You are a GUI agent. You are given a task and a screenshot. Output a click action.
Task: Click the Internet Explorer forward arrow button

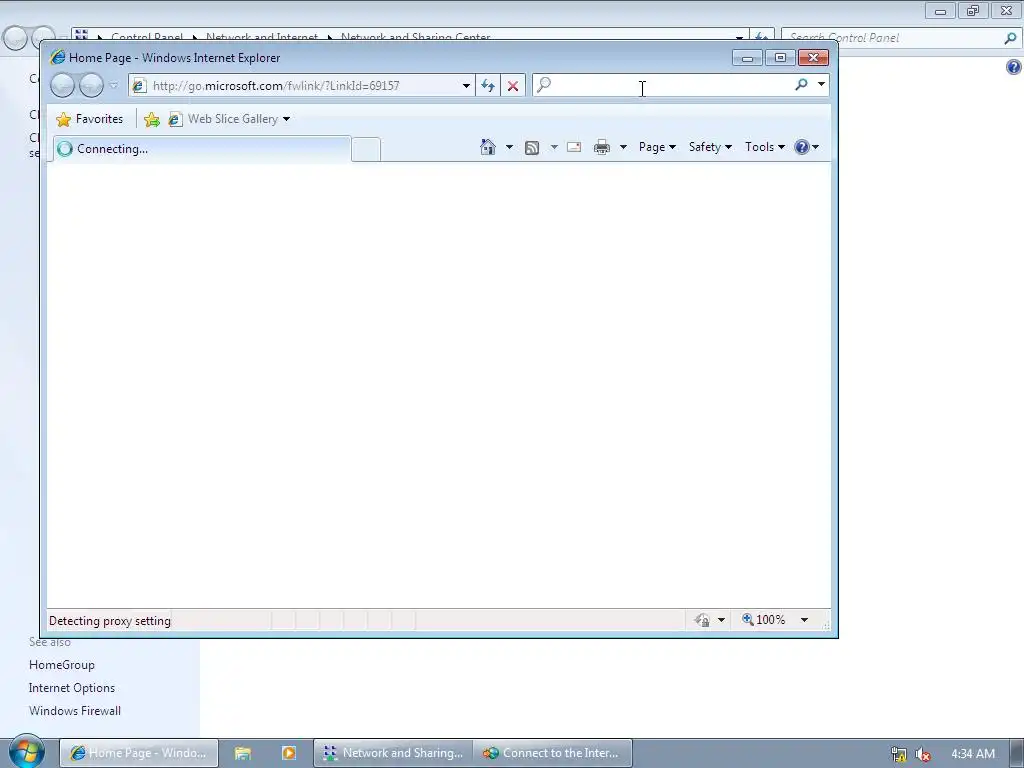coord(91,86)
